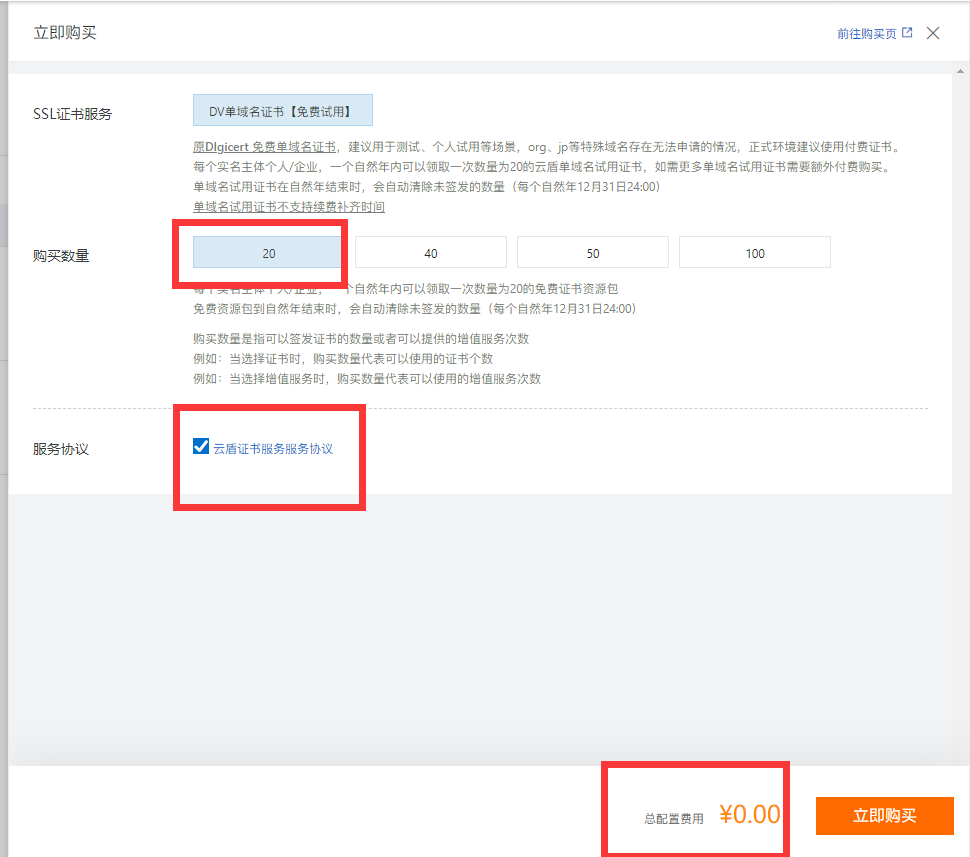Select the 40 quantity option
Screen dimensions: 970x857
click(430, 252)
